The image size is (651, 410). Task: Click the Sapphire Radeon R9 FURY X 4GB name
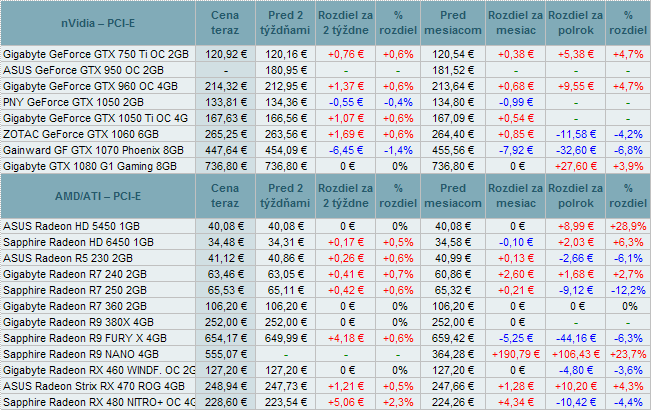click(85, 338)
